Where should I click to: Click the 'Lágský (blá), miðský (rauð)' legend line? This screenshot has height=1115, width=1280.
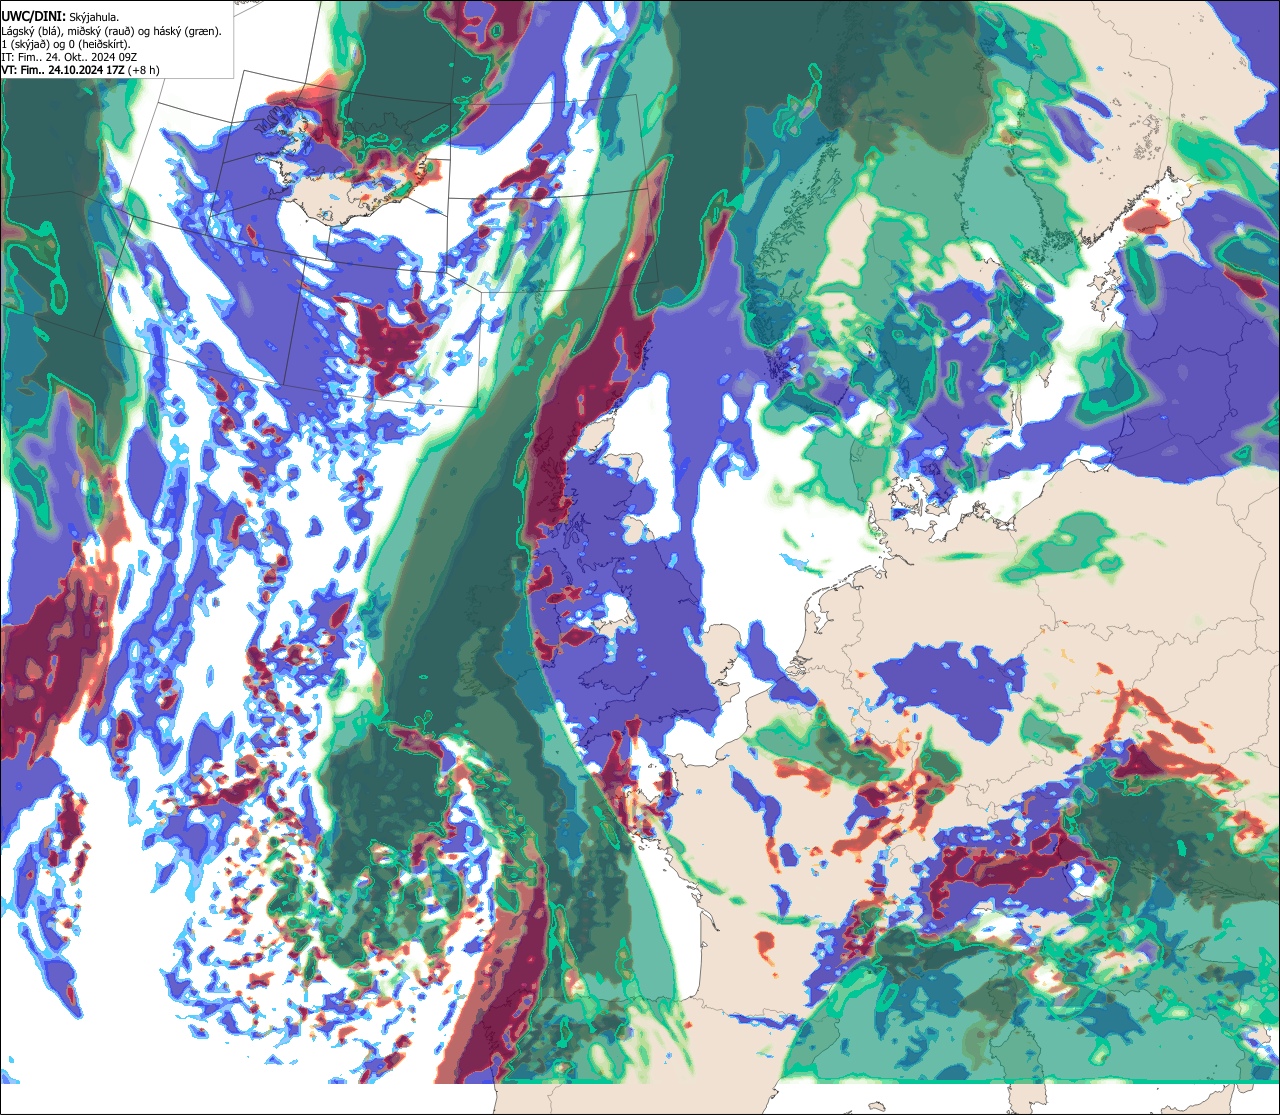pyautogui.click(x=112, y=31)
